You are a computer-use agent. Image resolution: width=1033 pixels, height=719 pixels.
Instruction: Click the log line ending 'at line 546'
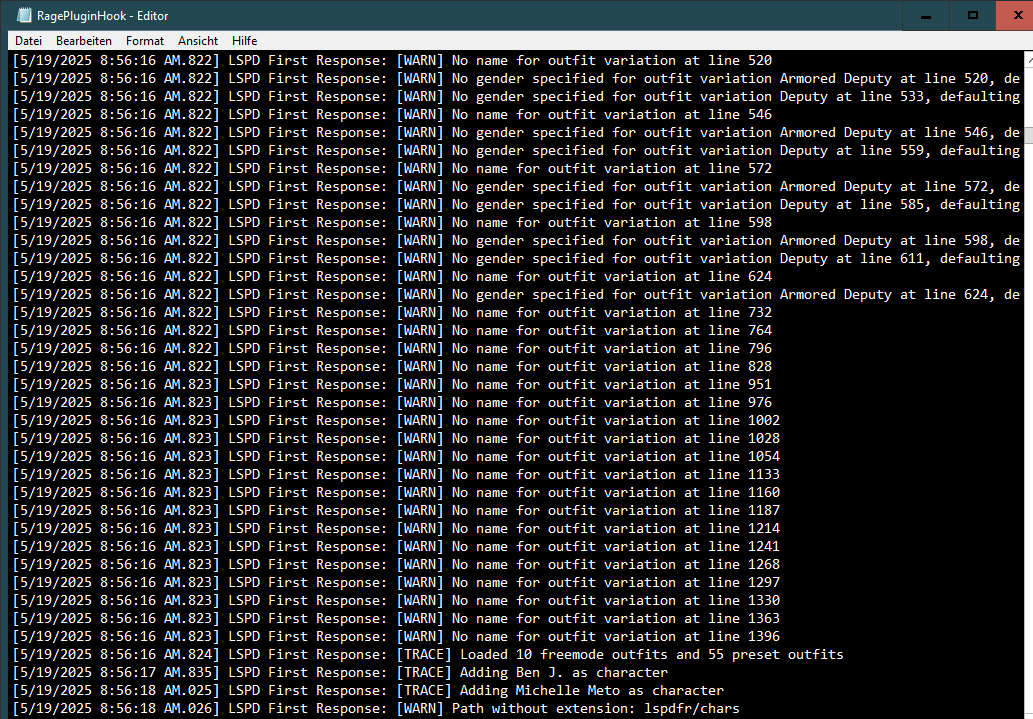tap(392, 115)
